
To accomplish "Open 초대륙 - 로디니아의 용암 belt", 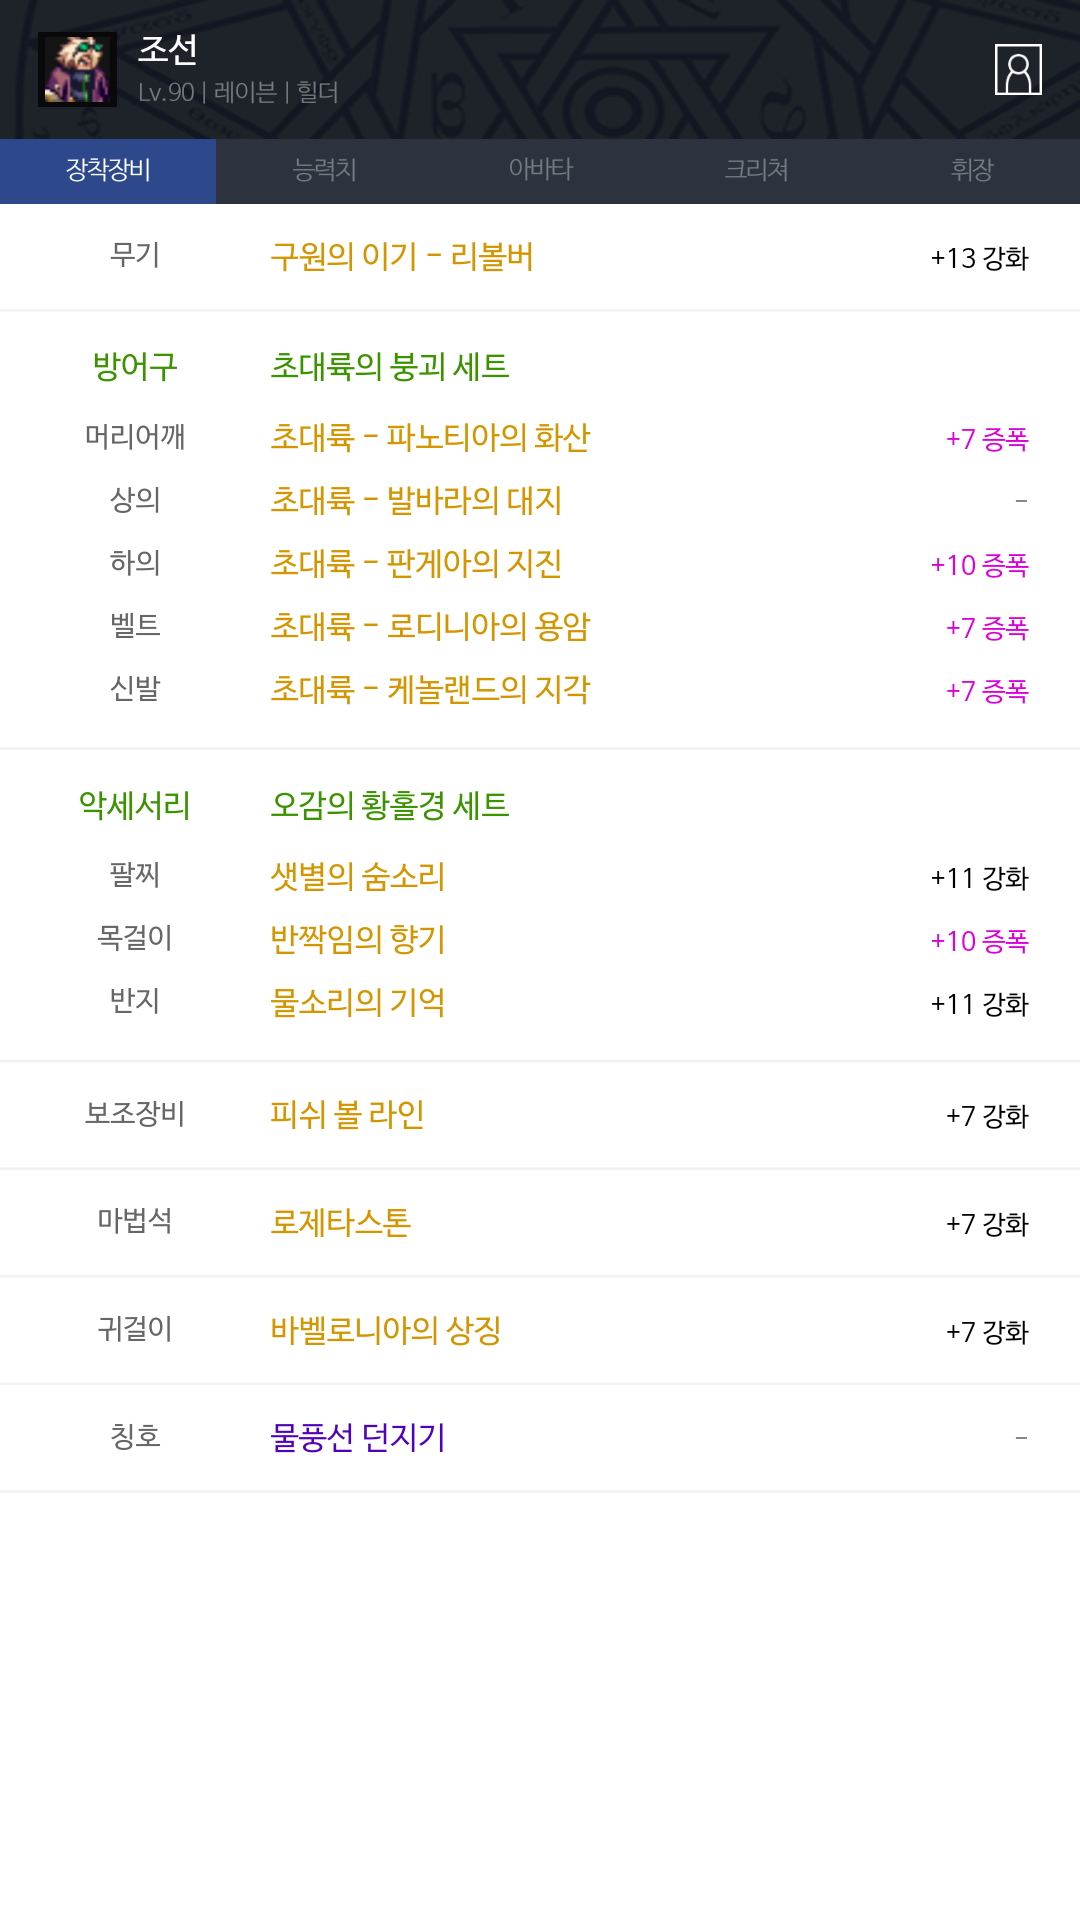I will point(430,627).
